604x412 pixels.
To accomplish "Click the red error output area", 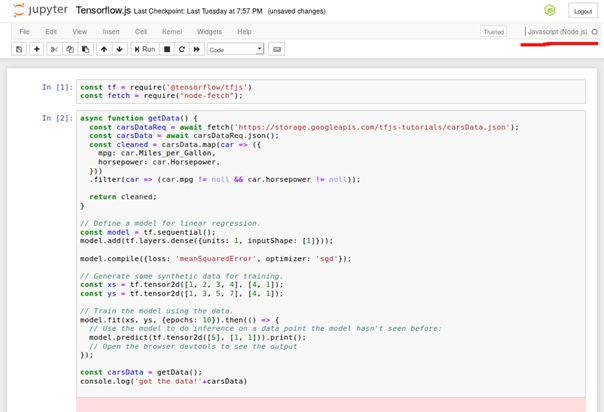I will (x=331, y=405).
